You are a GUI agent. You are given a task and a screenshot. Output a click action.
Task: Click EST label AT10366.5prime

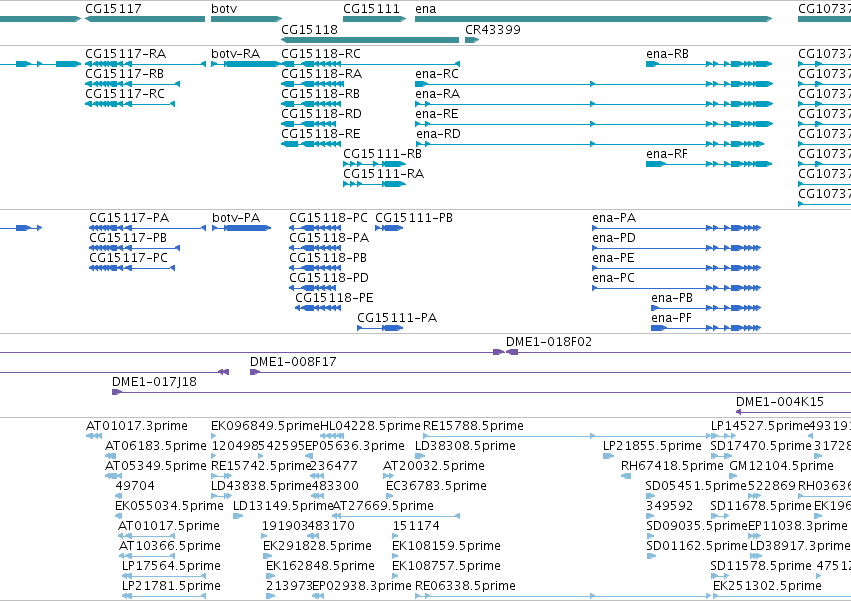click(171, 547)
